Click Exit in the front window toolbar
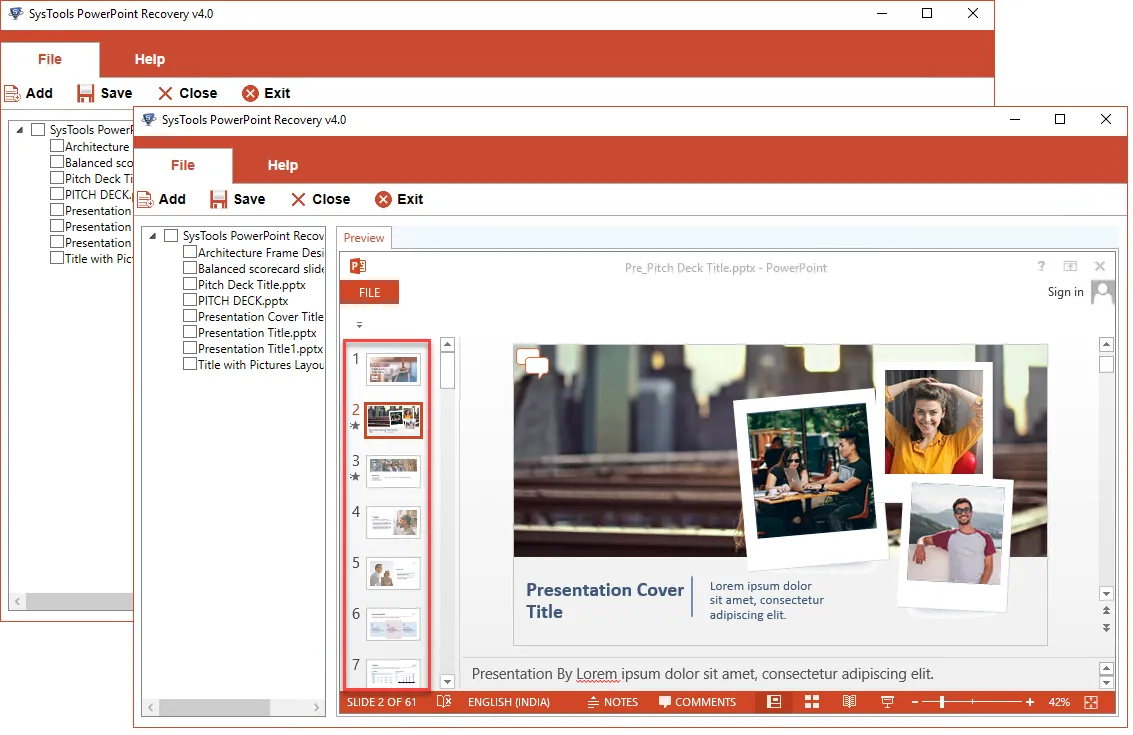This screenshot has width=1133, height=735. [x=399, y=199]
